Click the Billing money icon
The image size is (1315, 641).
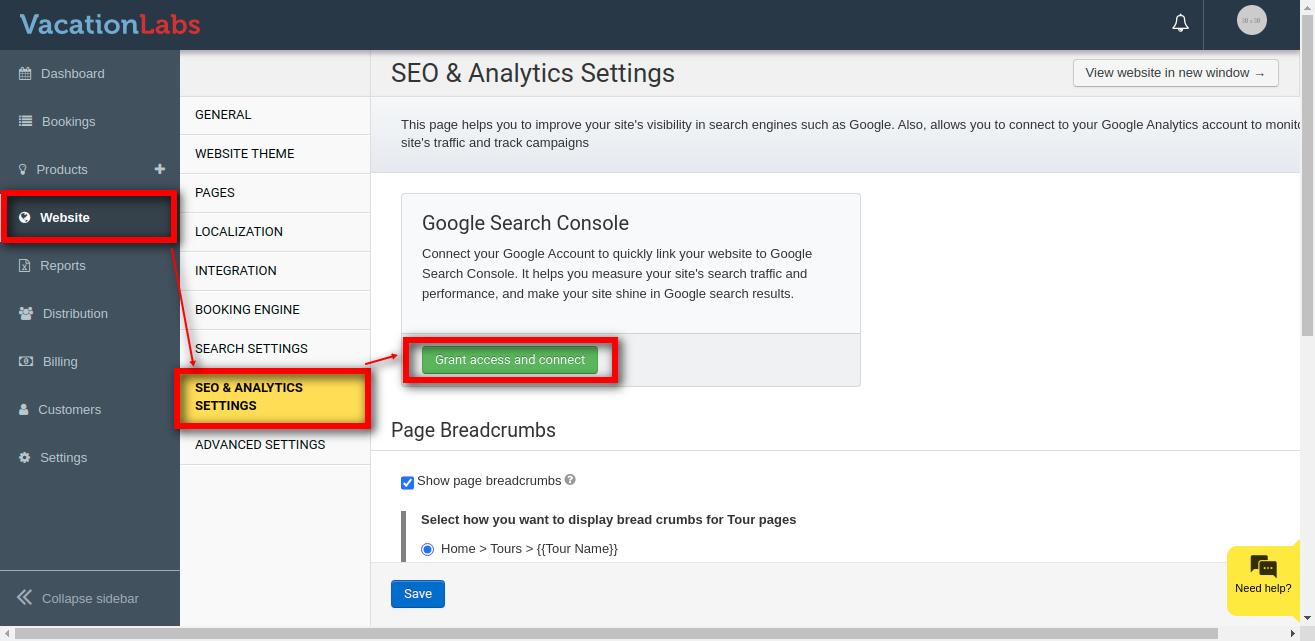[25, 361]
